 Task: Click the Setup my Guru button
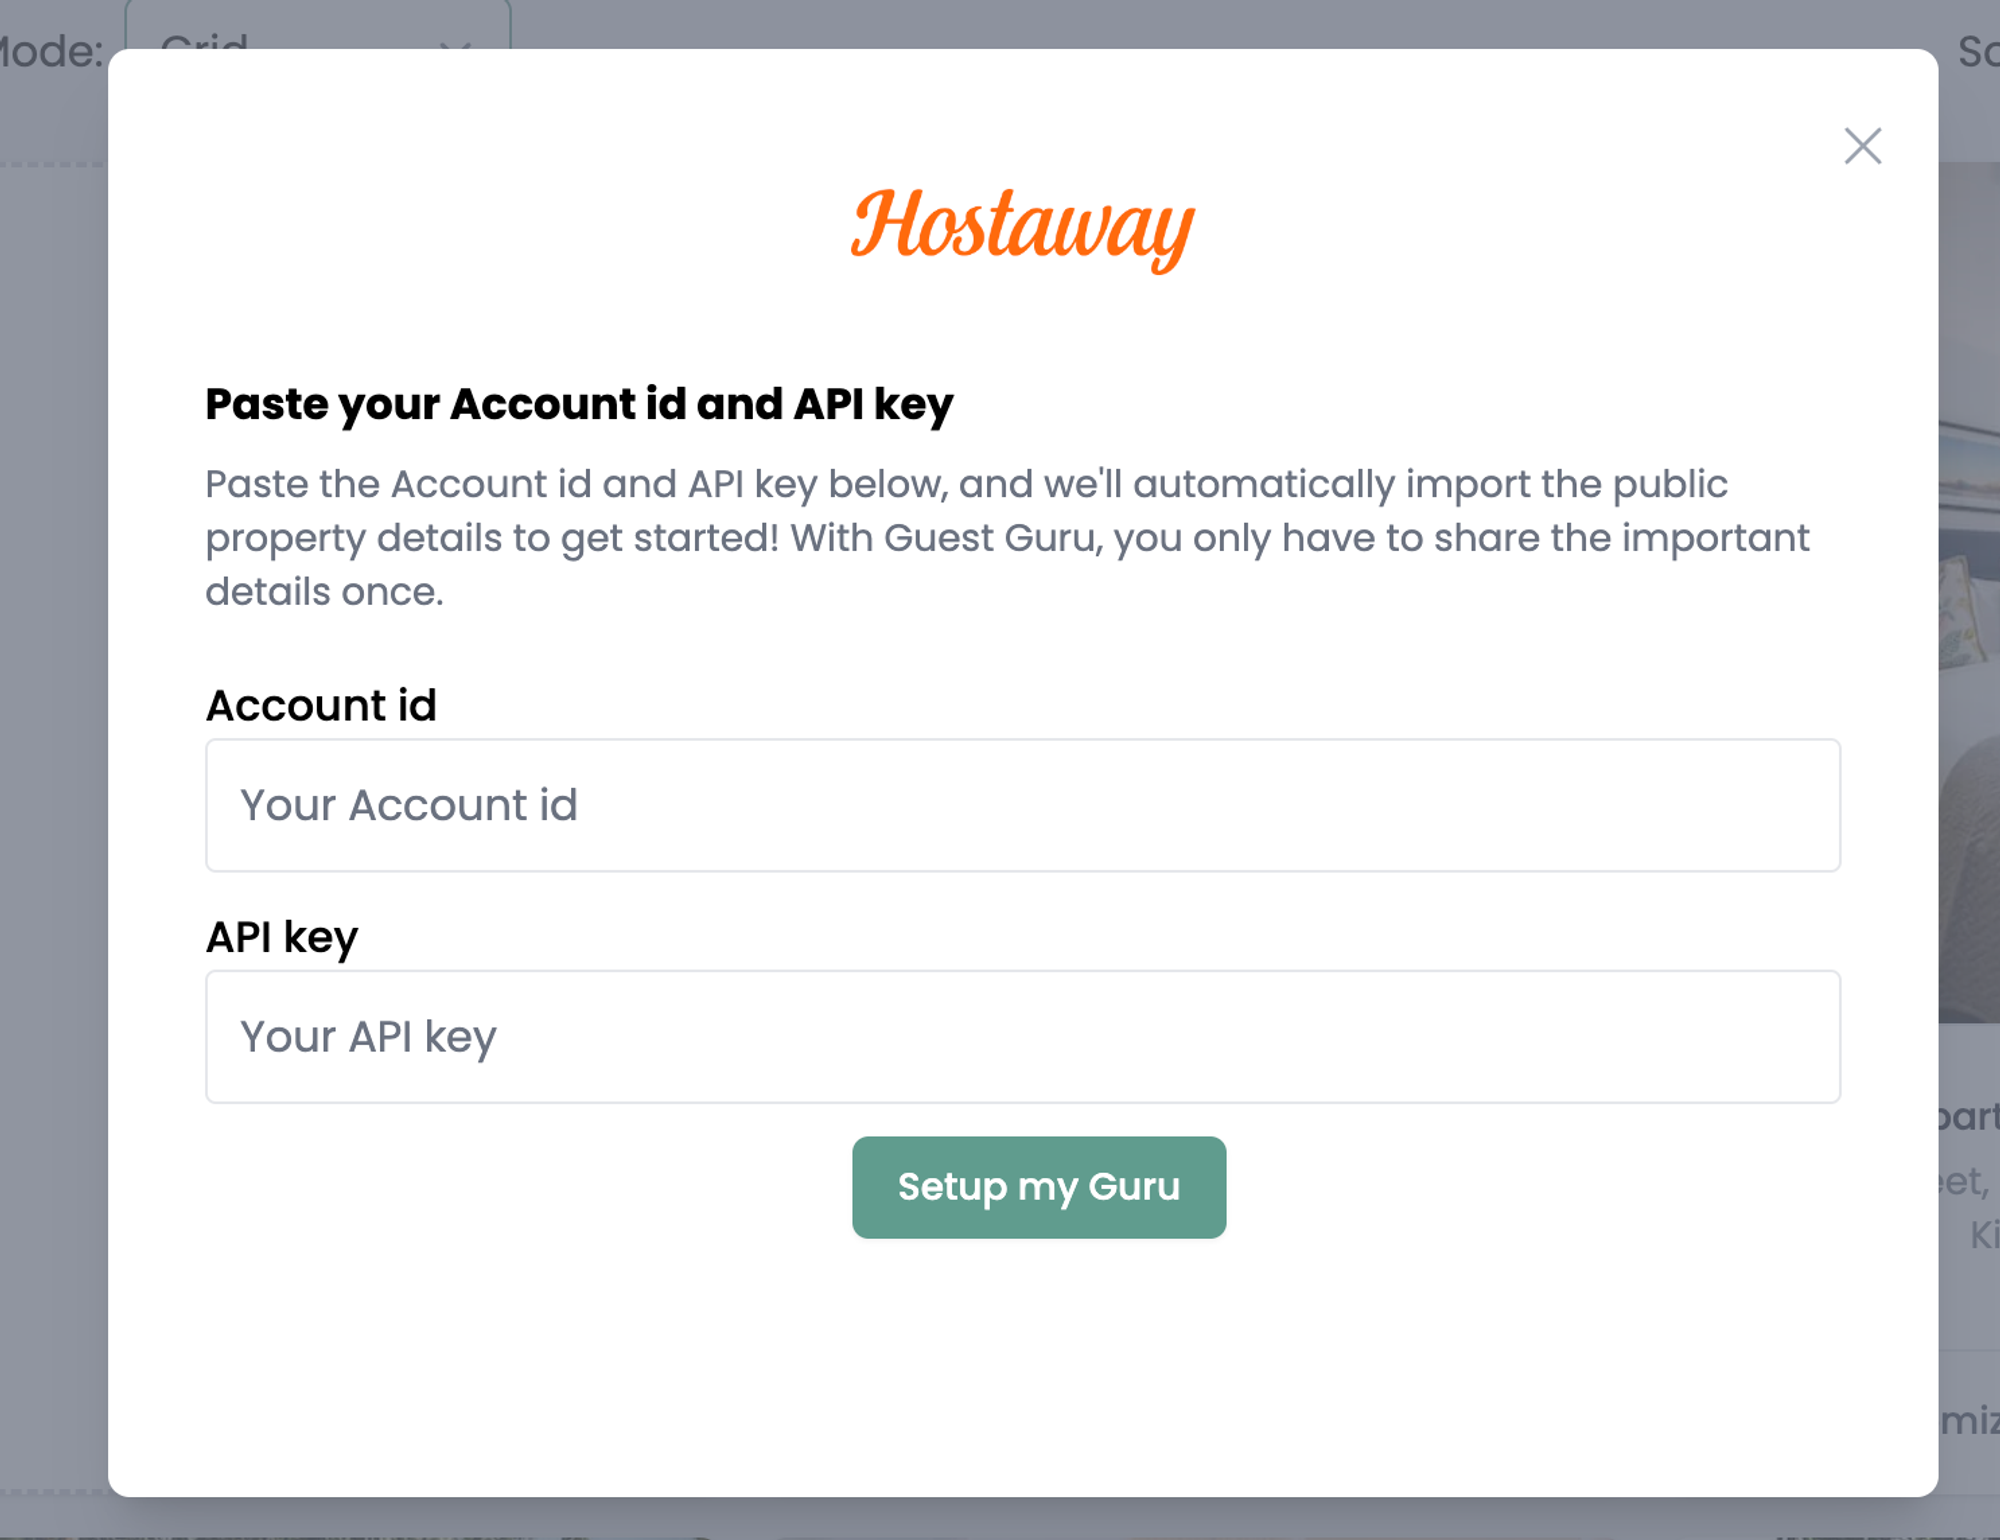[1039, 1187]
